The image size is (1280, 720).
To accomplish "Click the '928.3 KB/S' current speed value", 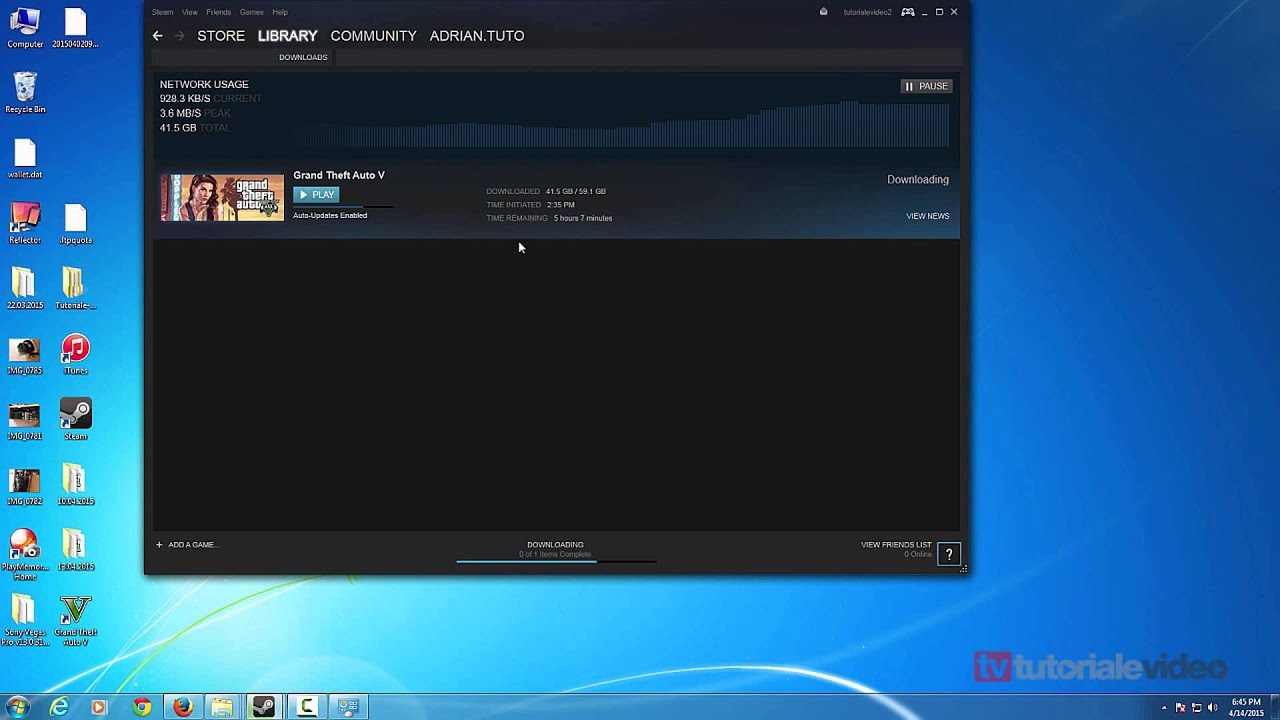I will pos(185,99).
